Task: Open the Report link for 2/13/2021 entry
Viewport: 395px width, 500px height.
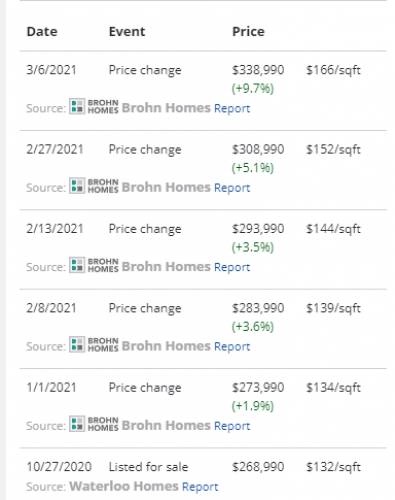Action: pos(232,267)
